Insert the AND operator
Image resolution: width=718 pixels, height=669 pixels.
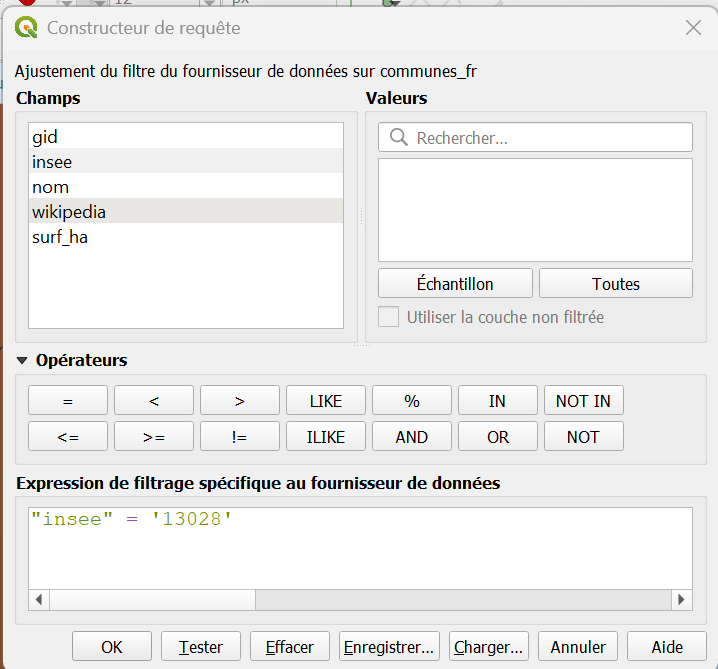point(412,436)
